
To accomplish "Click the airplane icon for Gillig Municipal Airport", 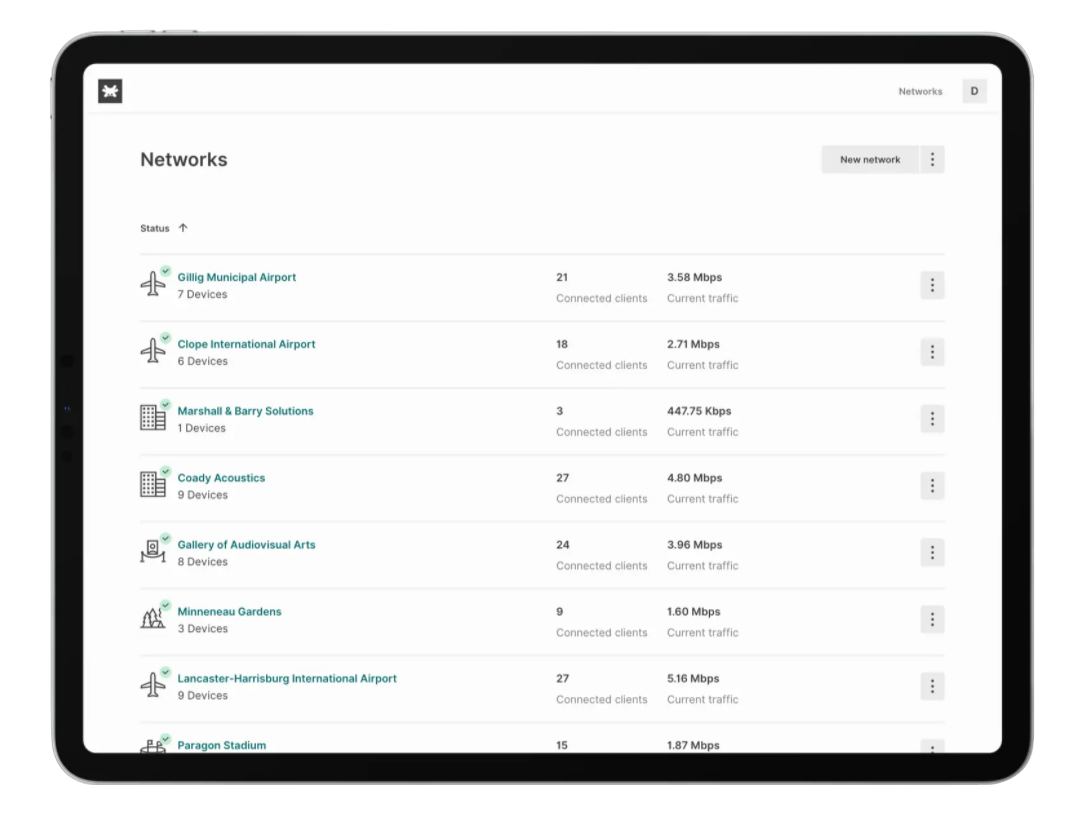I will click(153, 284).
